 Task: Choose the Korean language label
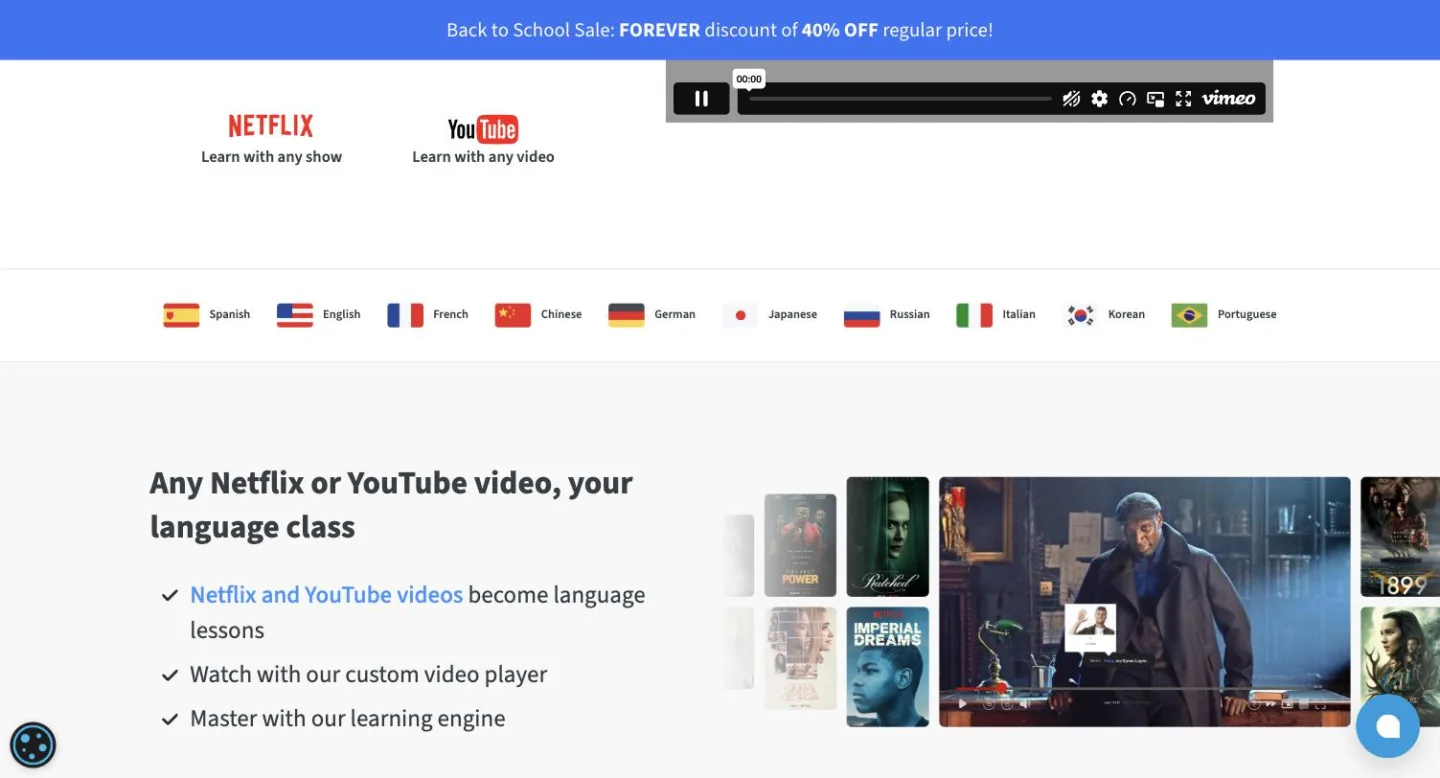point(1126,314)
